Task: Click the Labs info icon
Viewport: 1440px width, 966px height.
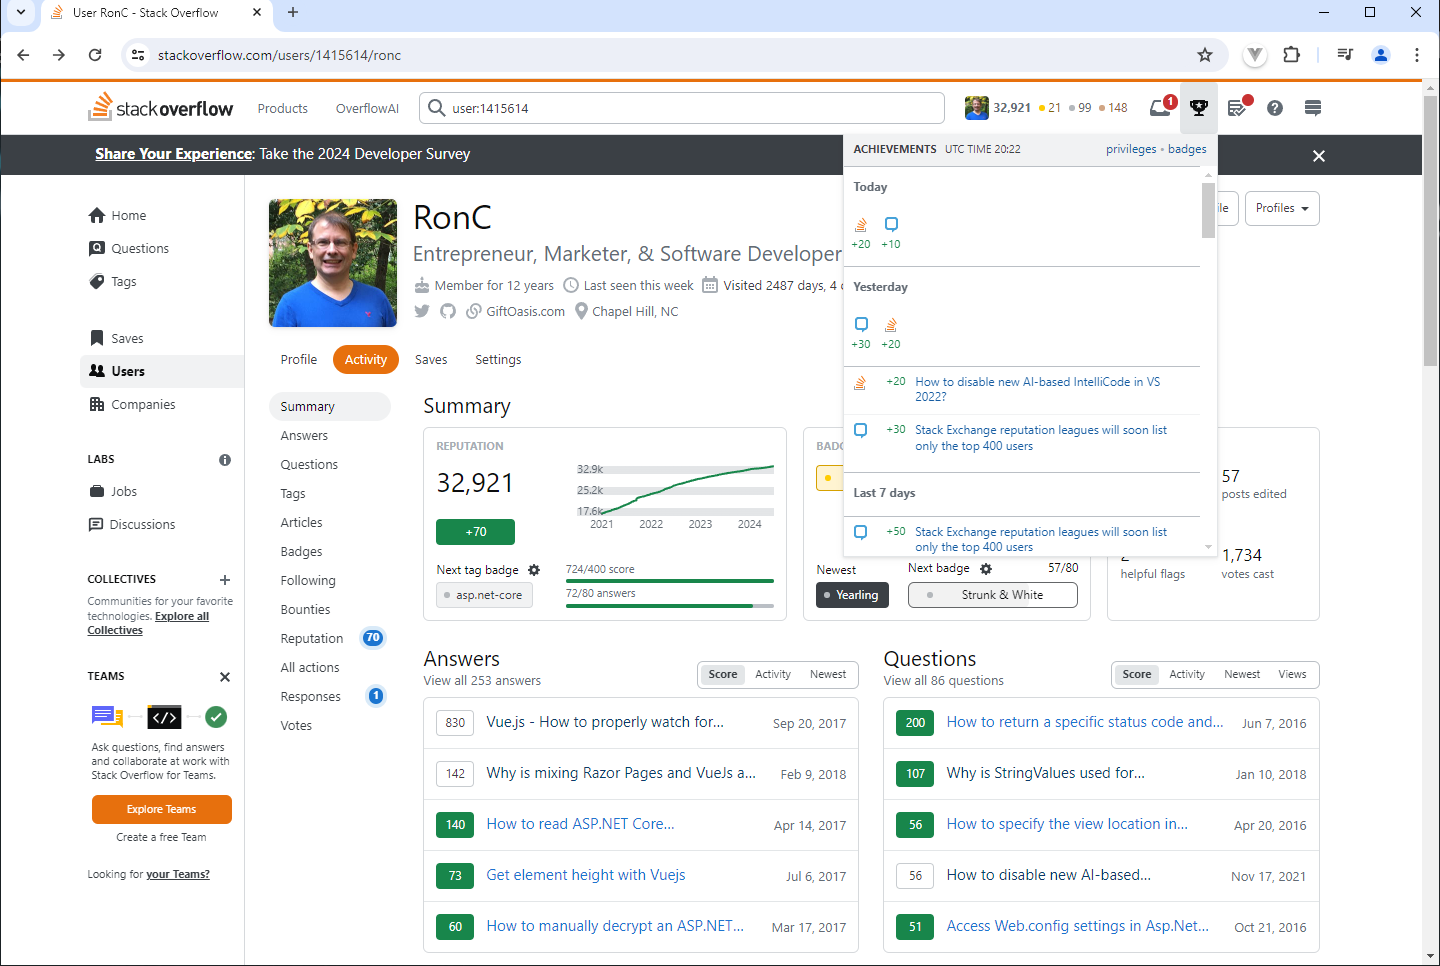Action: (225, 460)
